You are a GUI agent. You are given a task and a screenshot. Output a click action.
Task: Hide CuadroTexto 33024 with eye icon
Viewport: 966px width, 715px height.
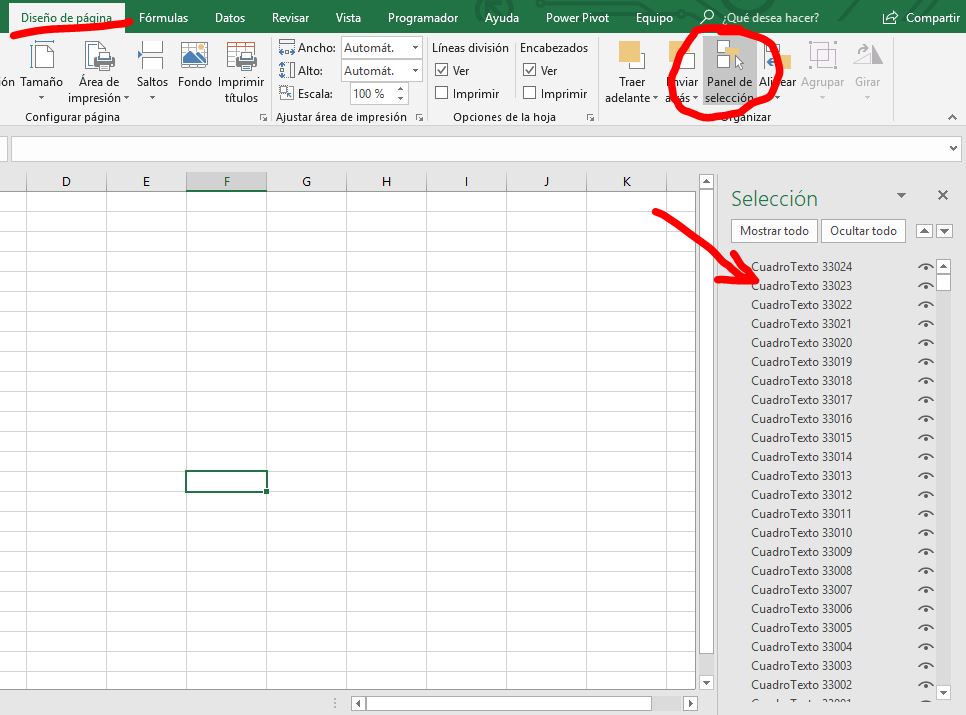[x=925, y=267]
